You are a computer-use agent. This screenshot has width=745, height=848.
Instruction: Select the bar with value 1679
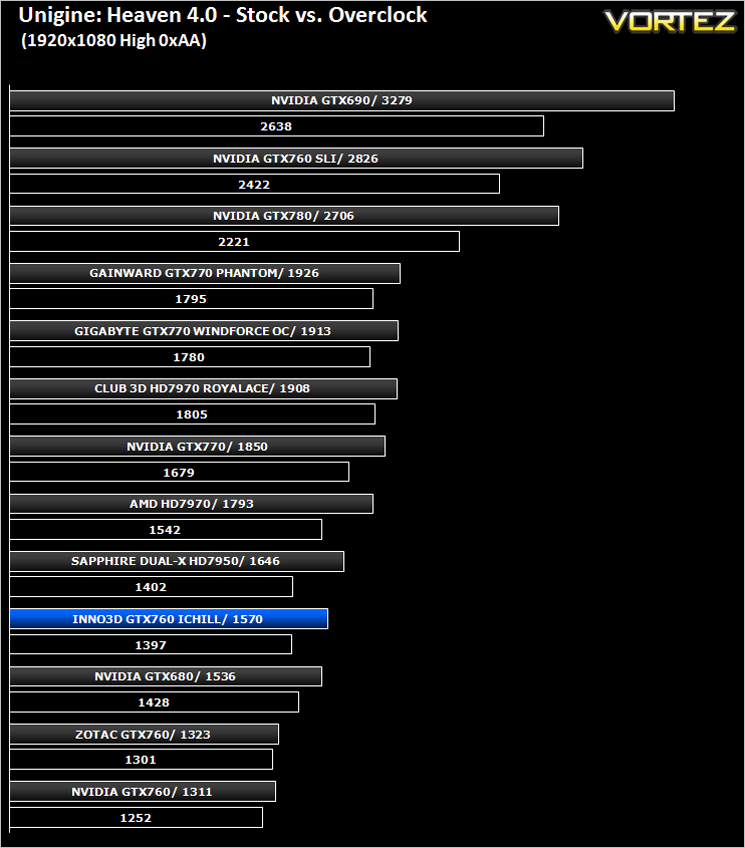coord(179,472)
